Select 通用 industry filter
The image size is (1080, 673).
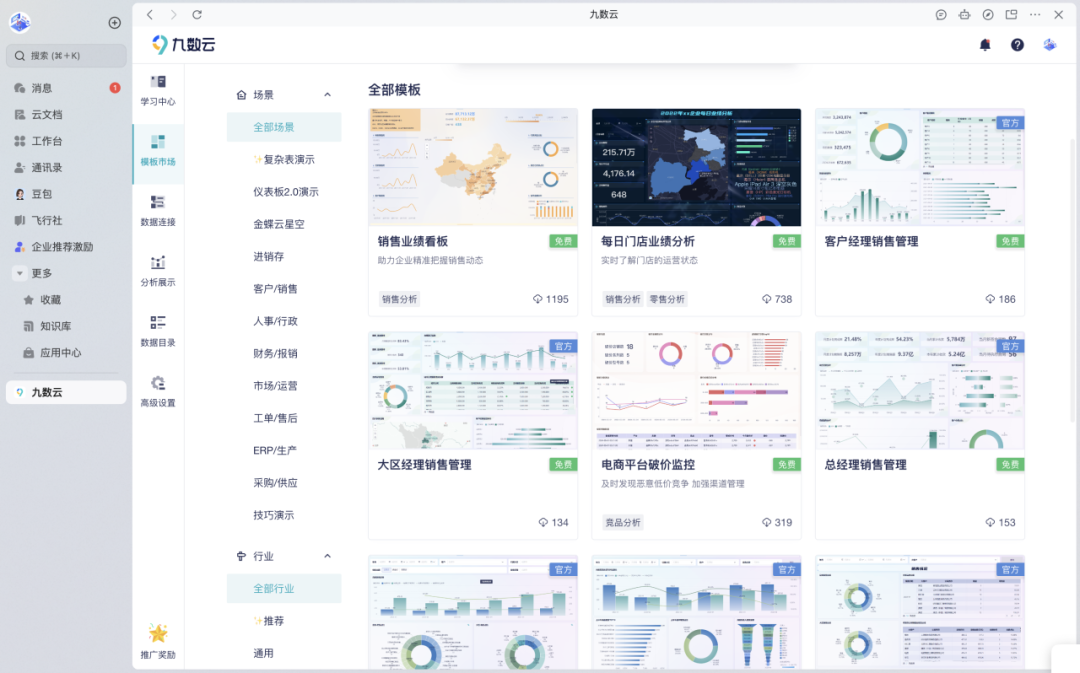point(284,654)
